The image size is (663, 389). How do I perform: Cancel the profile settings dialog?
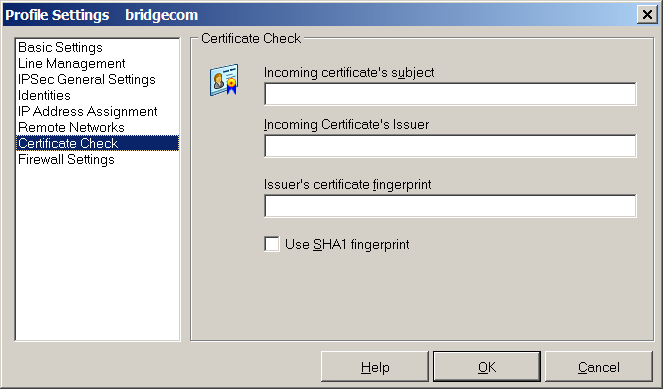[599, 367]
